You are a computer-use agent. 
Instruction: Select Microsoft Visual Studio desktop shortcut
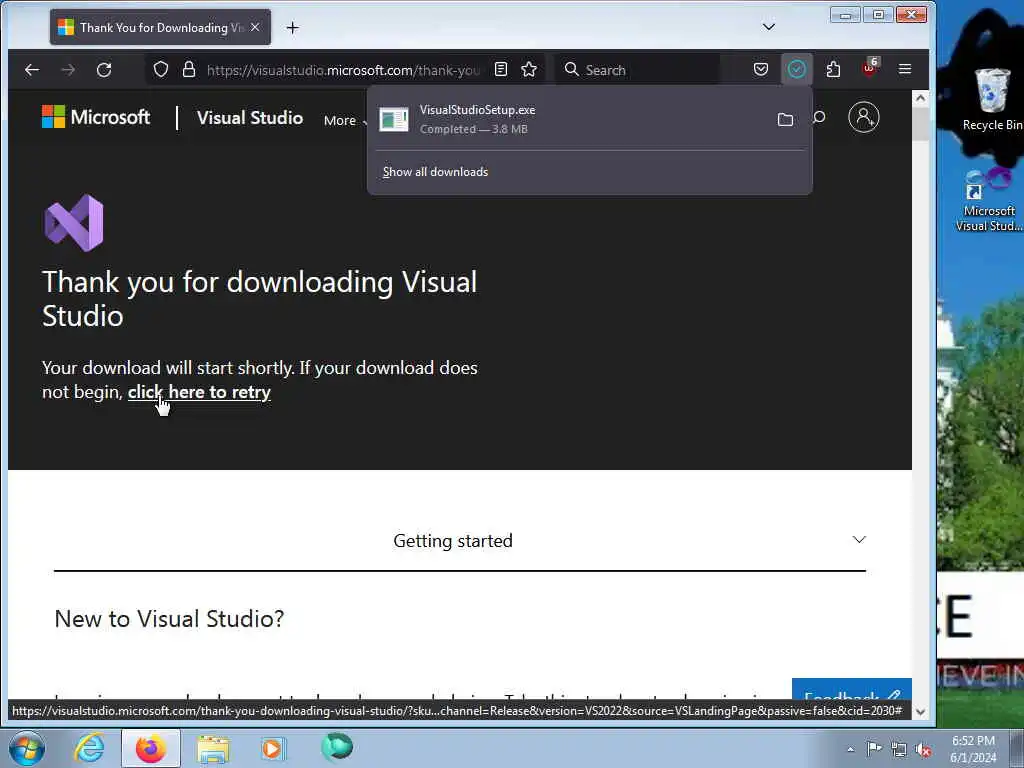point(989,199)
